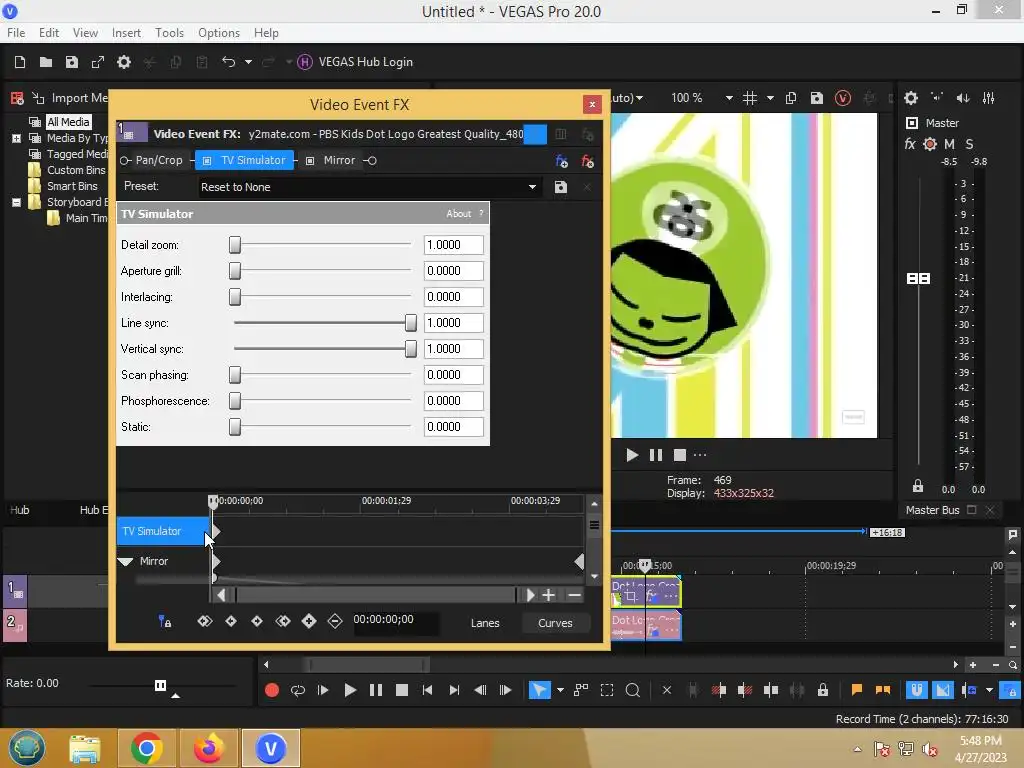The image size is (1024, 768).
Task: Click the Static slider handle
Action: 235,426
